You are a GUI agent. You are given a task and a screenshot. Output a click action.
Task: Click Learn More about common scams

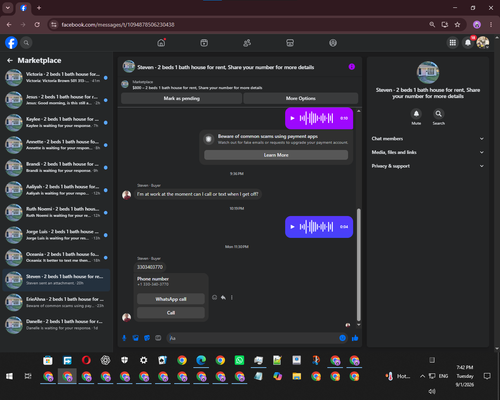click(276, 155)
